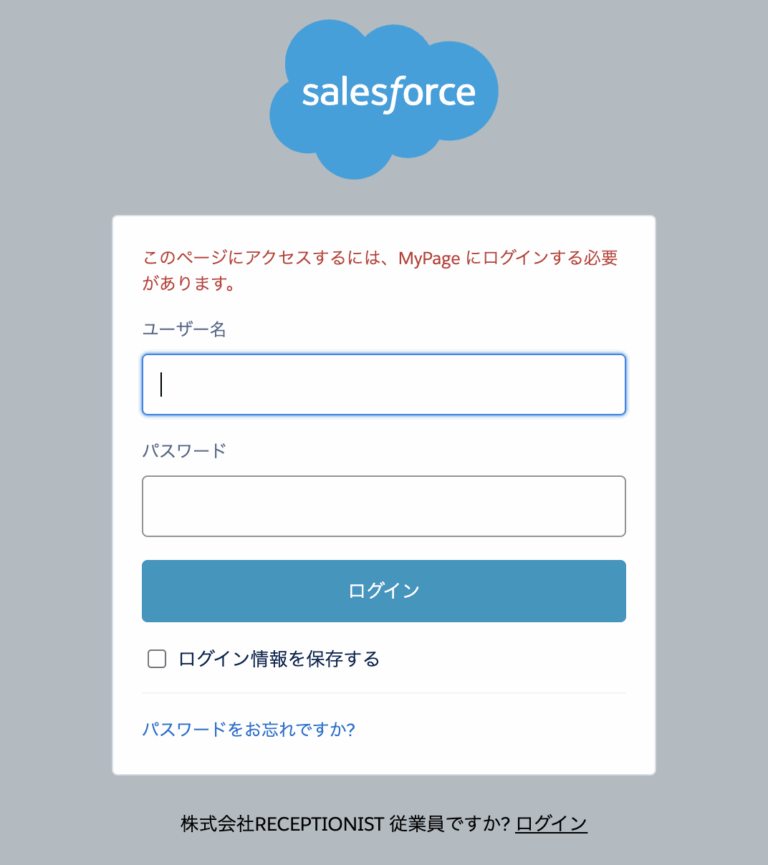Click inside the ユーザー名 field
Screen dimensions: 768x865
pyautogui.click(x=384, y=384)
